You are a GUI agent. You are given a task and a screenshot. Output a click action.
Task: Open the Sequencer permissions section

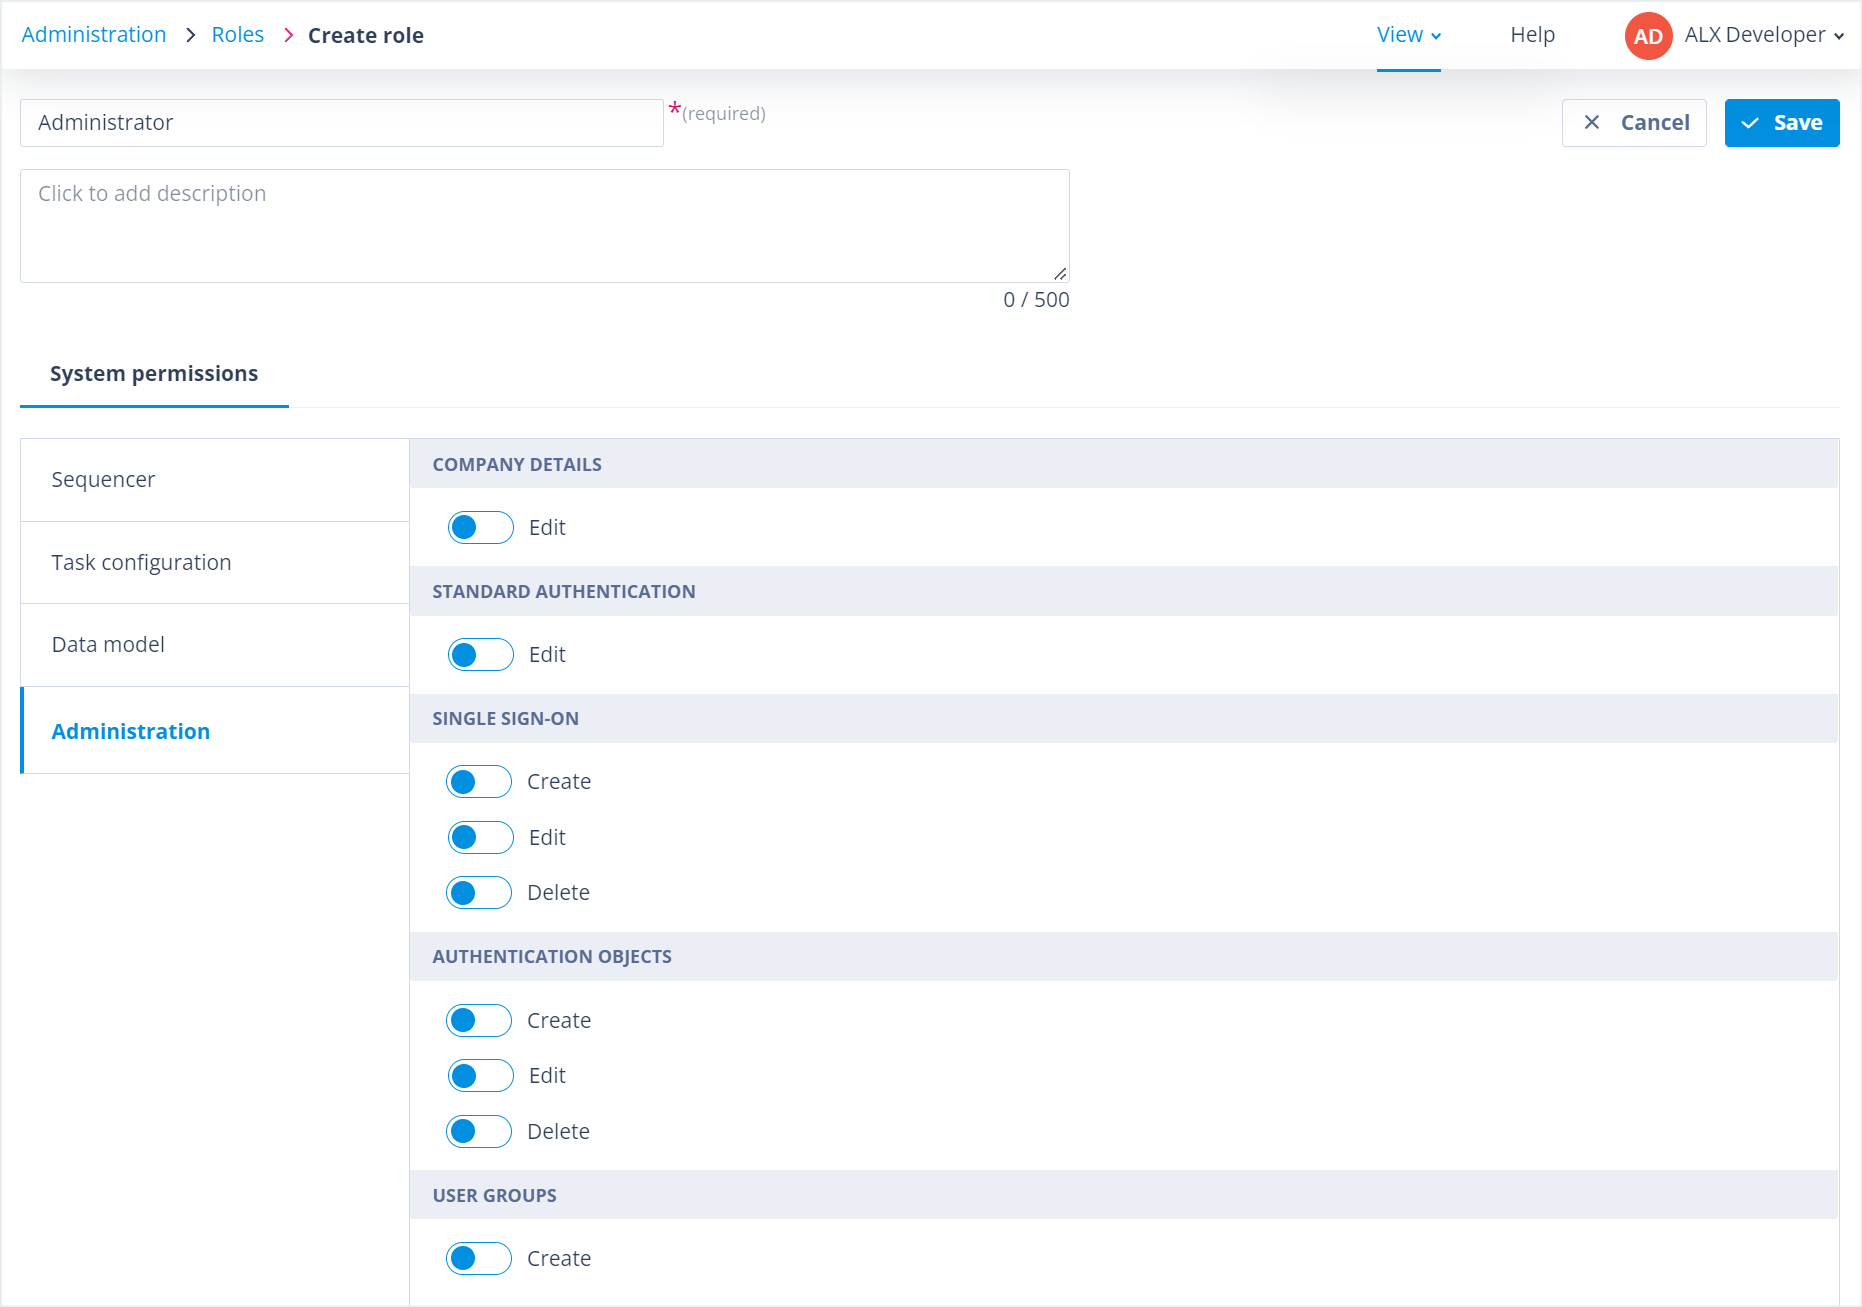215,480
